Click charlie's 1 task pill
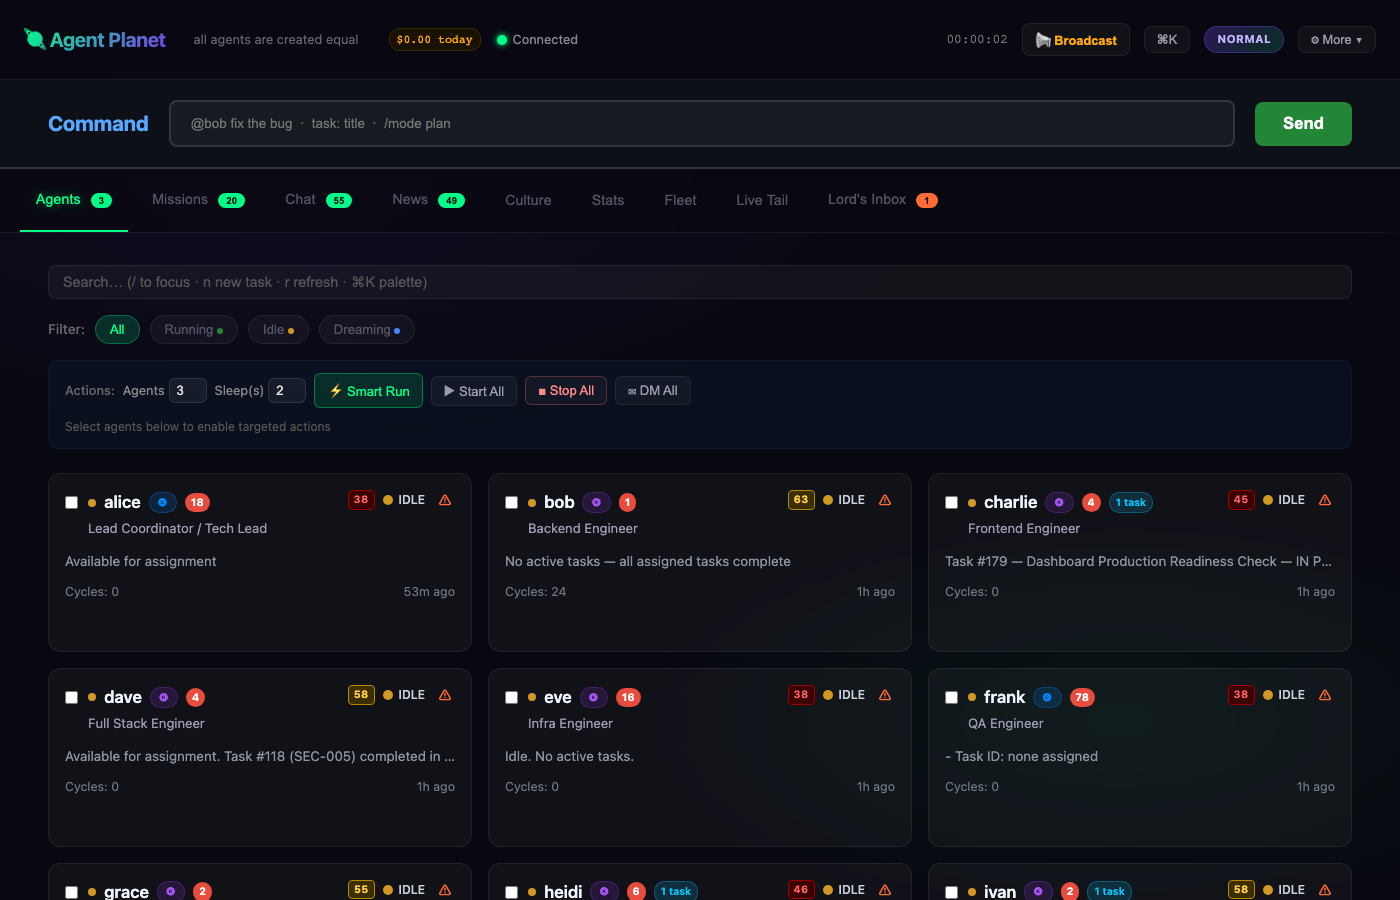 (1131, 502)
